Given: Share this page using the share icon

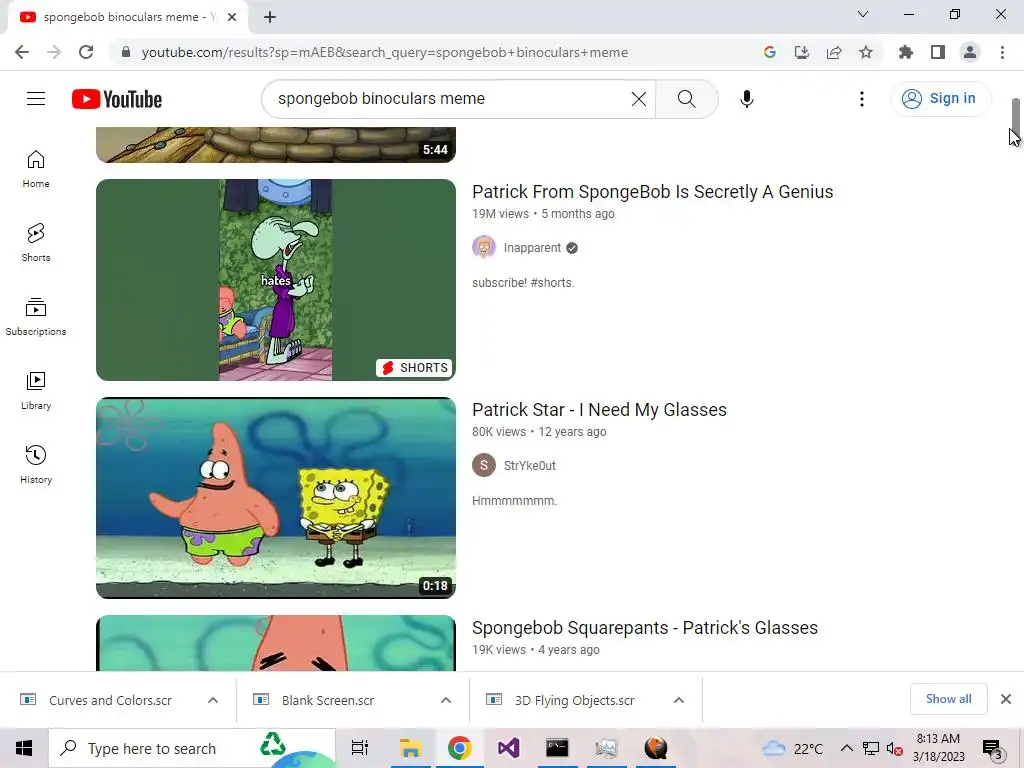Looking at the screenshot, I should tap(834, 52).
